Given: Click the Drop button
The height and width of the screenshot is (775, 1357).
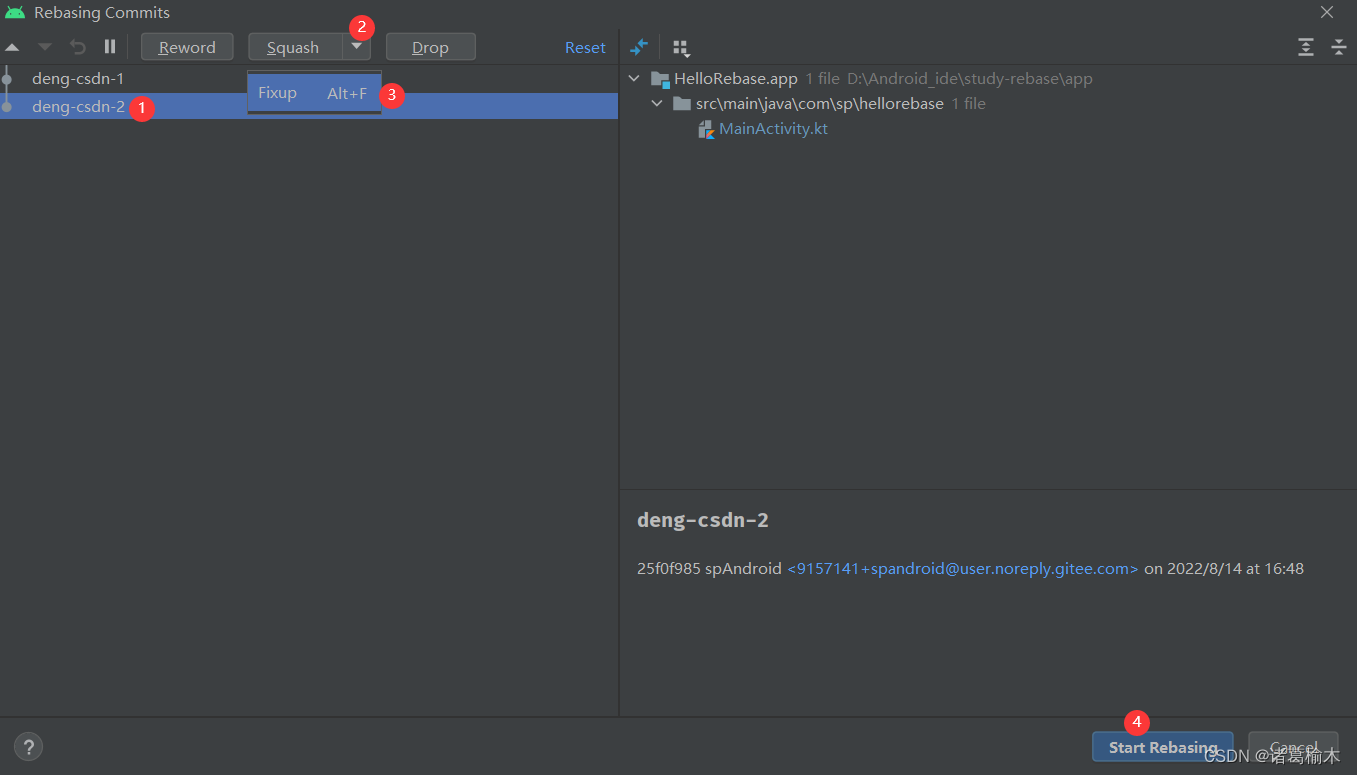Looking at the screenshot, I should point(431,47).
